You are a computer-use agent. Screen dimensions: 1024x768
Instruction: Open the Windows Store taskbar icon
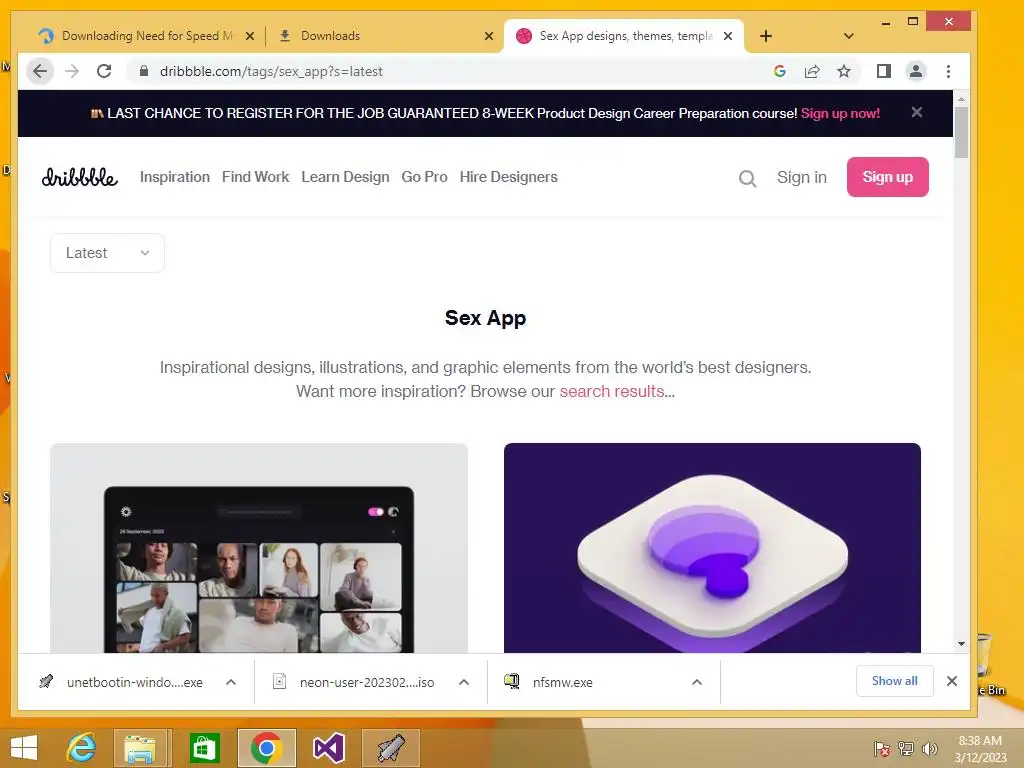(x=204, y=748)
